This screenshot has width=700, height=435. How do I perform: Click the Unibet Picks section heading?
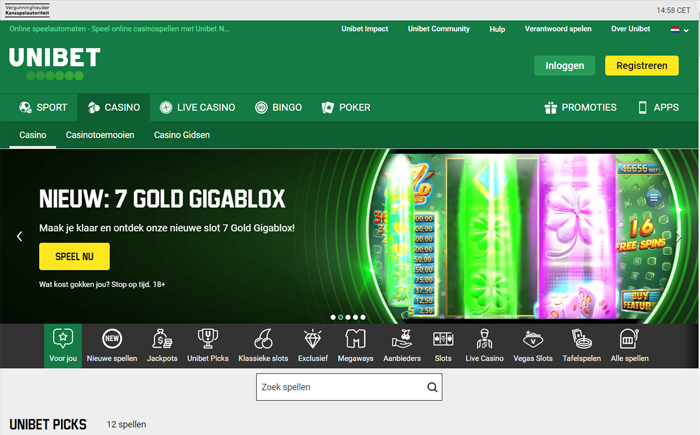pyautogui.click(x=48, y=424)
